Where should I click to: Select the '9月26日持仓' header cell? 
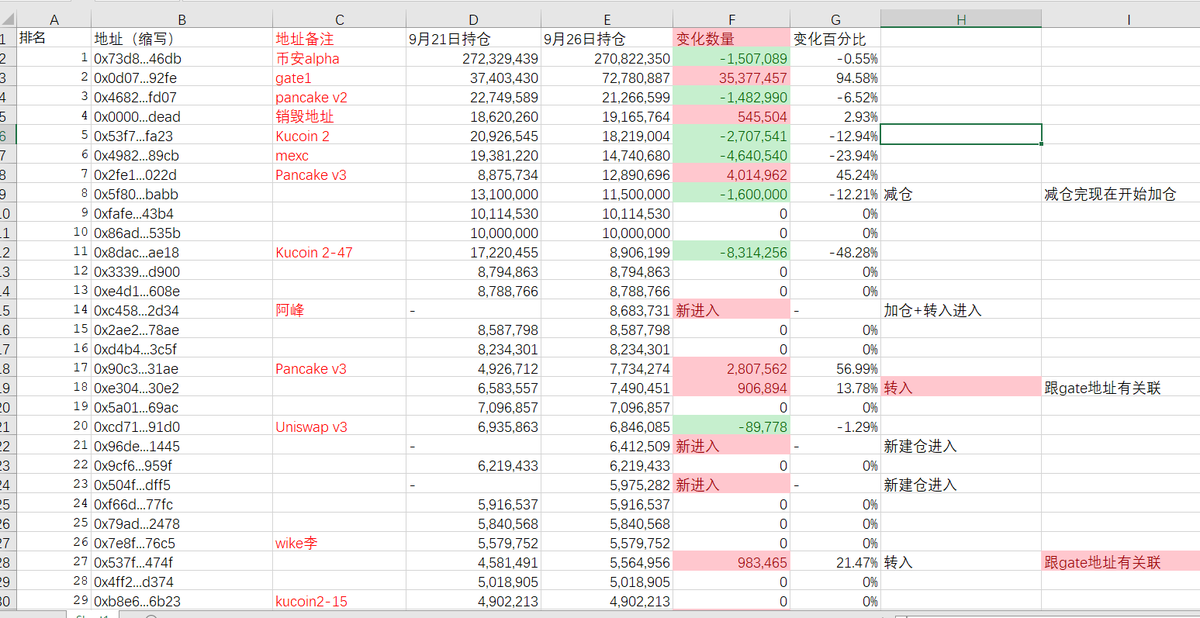[607, 38]
